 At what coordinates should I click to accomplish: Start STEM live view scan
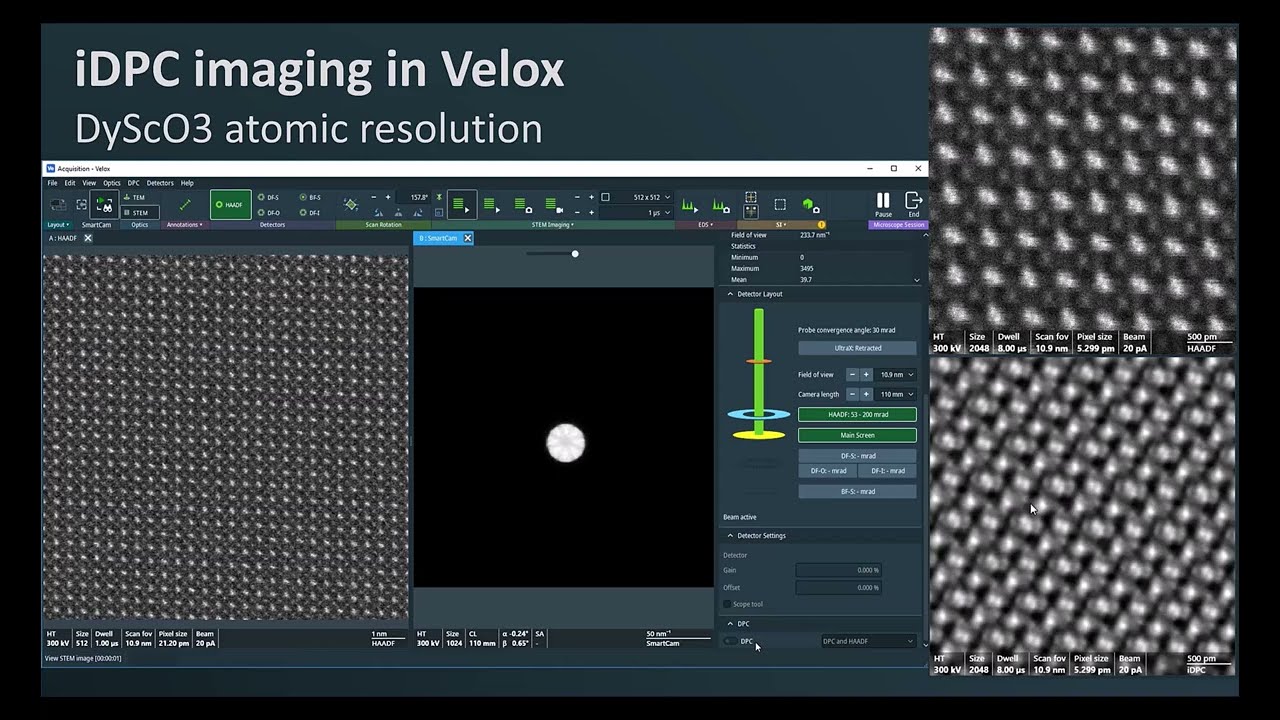pyautogui.click(x=461, y=205)
